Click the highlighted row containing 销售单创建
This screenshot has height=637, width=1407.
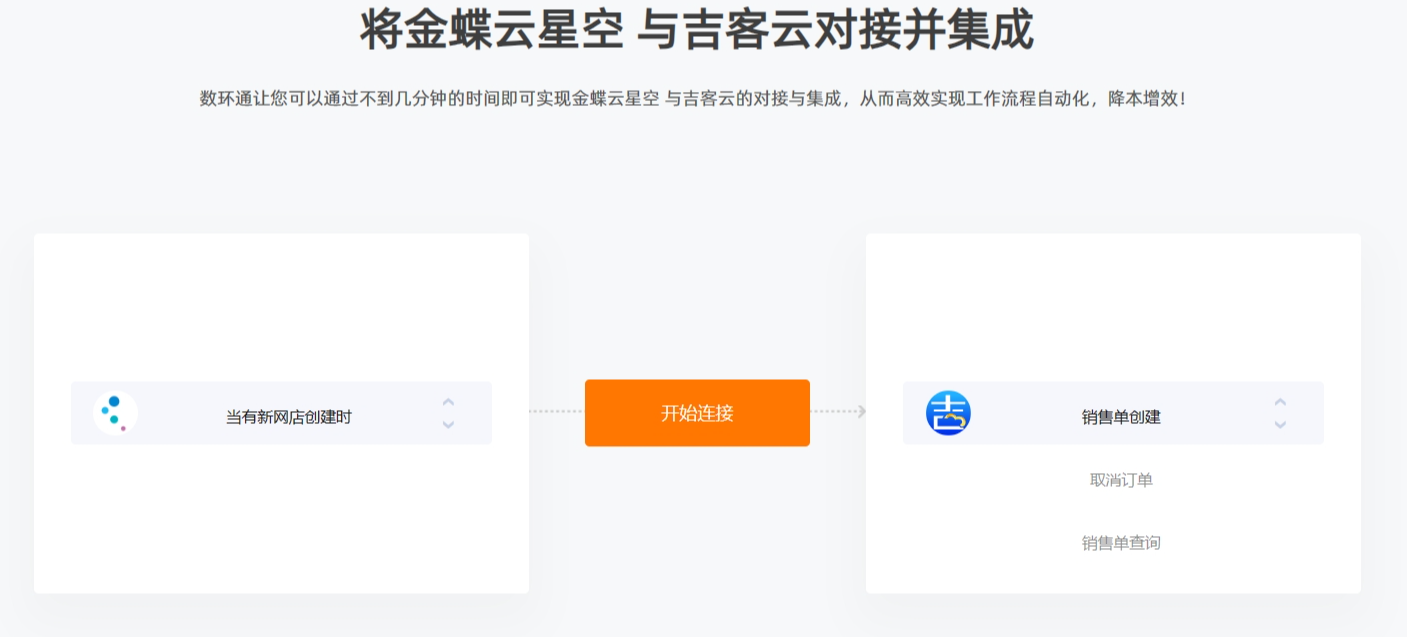click(x=1113, y=413)
